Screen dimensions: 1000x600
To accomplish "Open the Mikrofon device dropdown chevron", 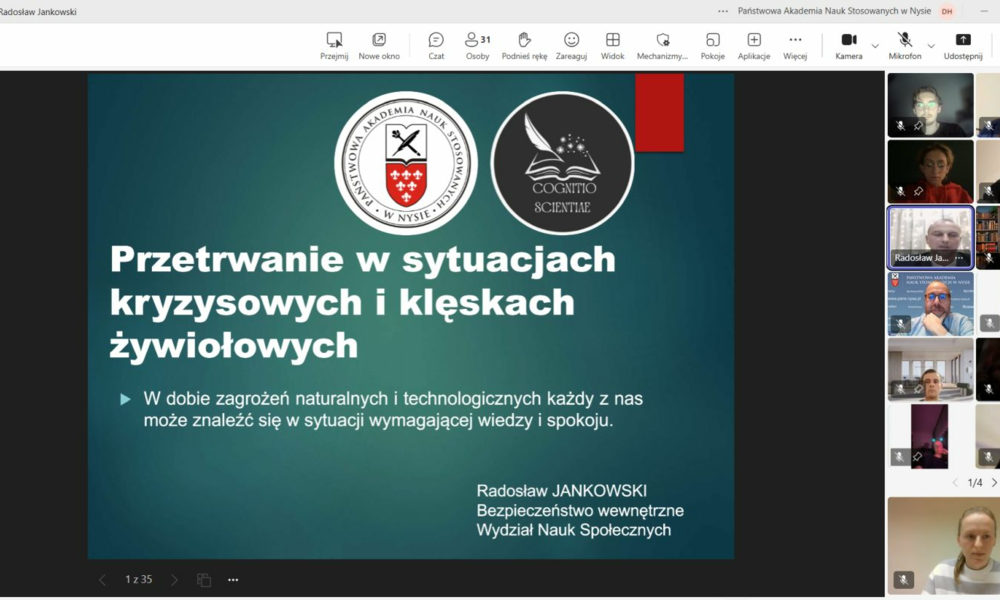I will [x=931, y=45].
